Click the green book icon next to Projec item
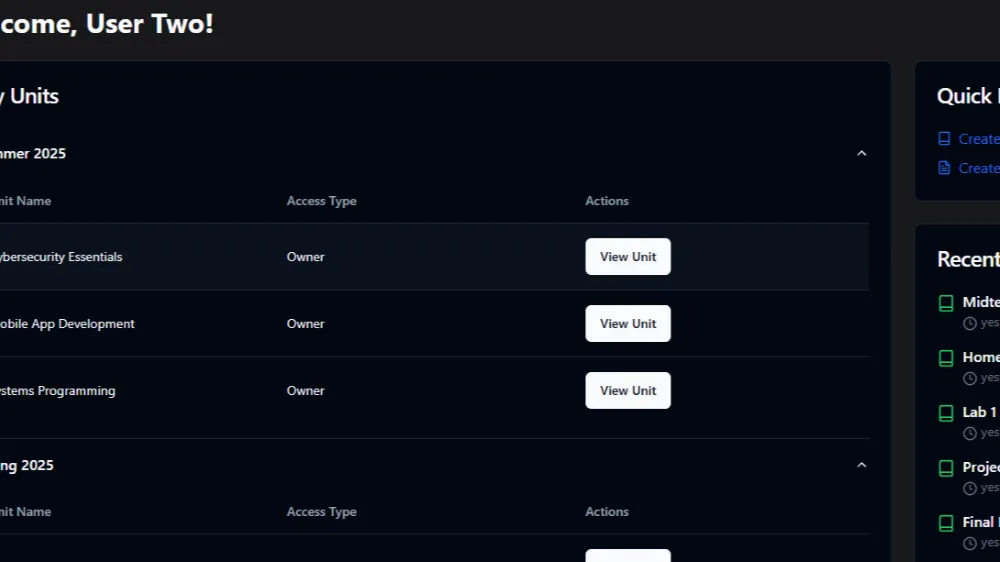Screen dimensions: 1000x562 [x=946, y=468]
